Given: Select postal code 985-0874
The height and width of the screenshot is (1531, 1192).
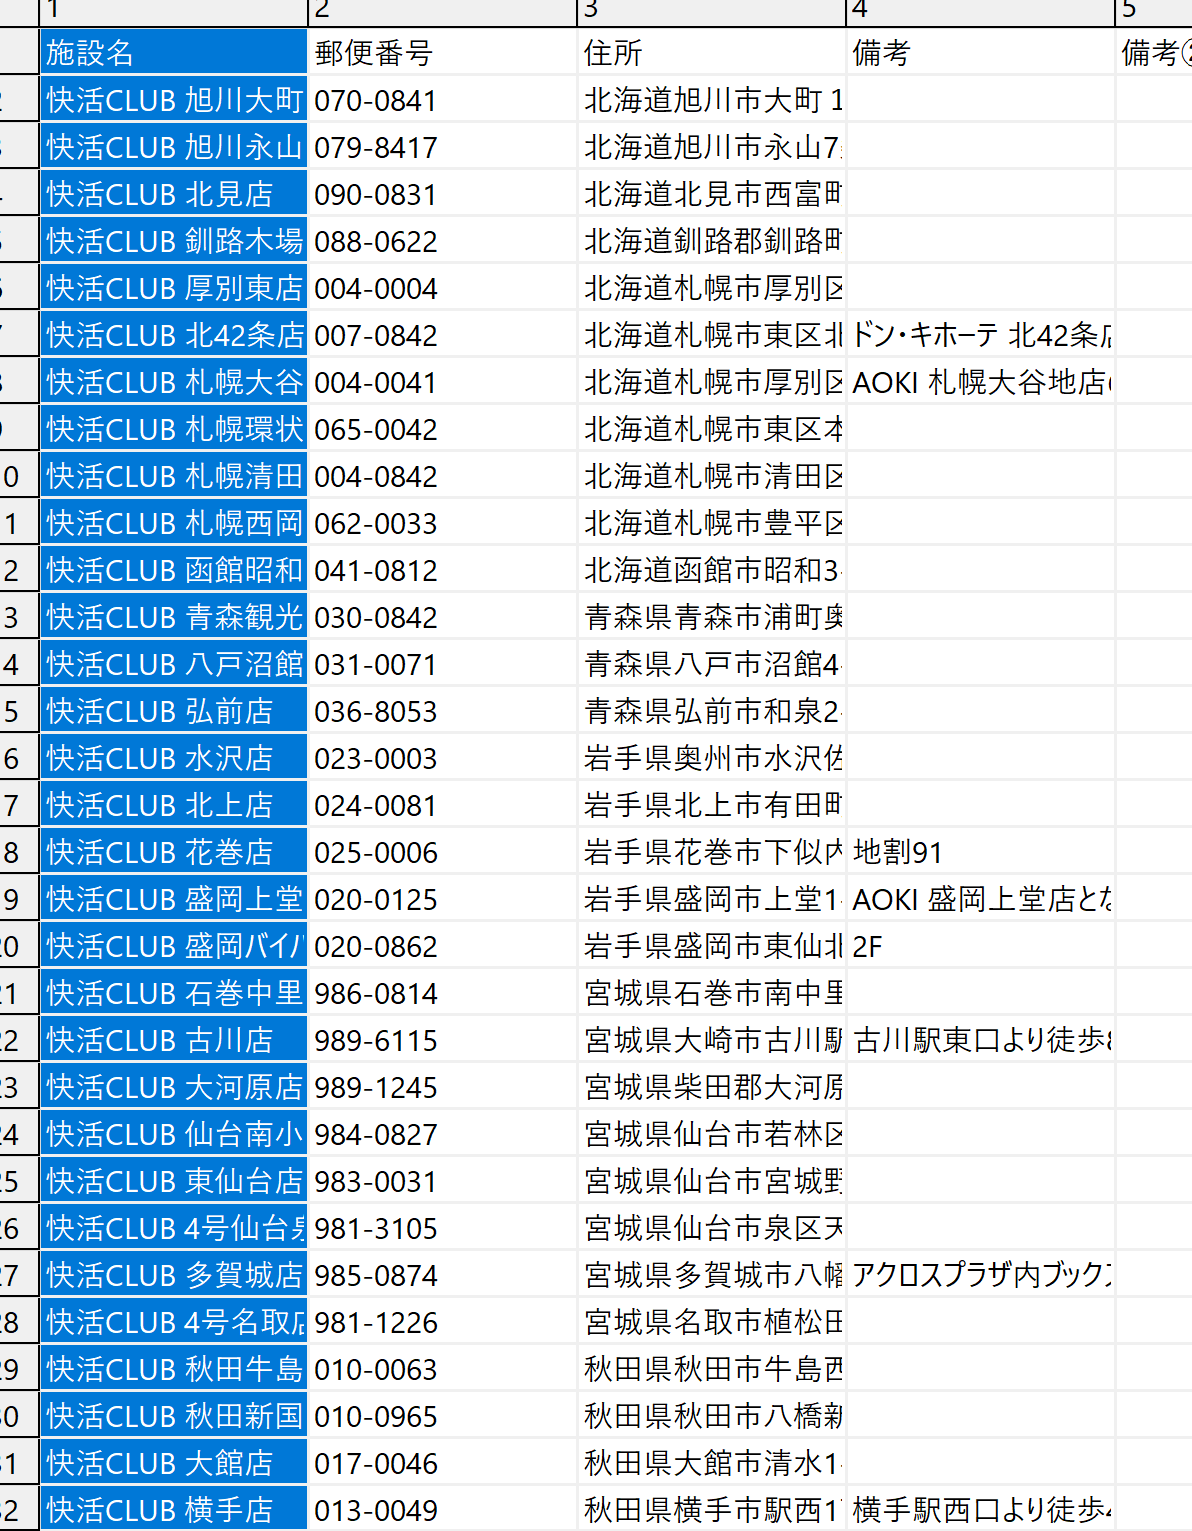Looking at the screenshot, I should (442, 1274).
